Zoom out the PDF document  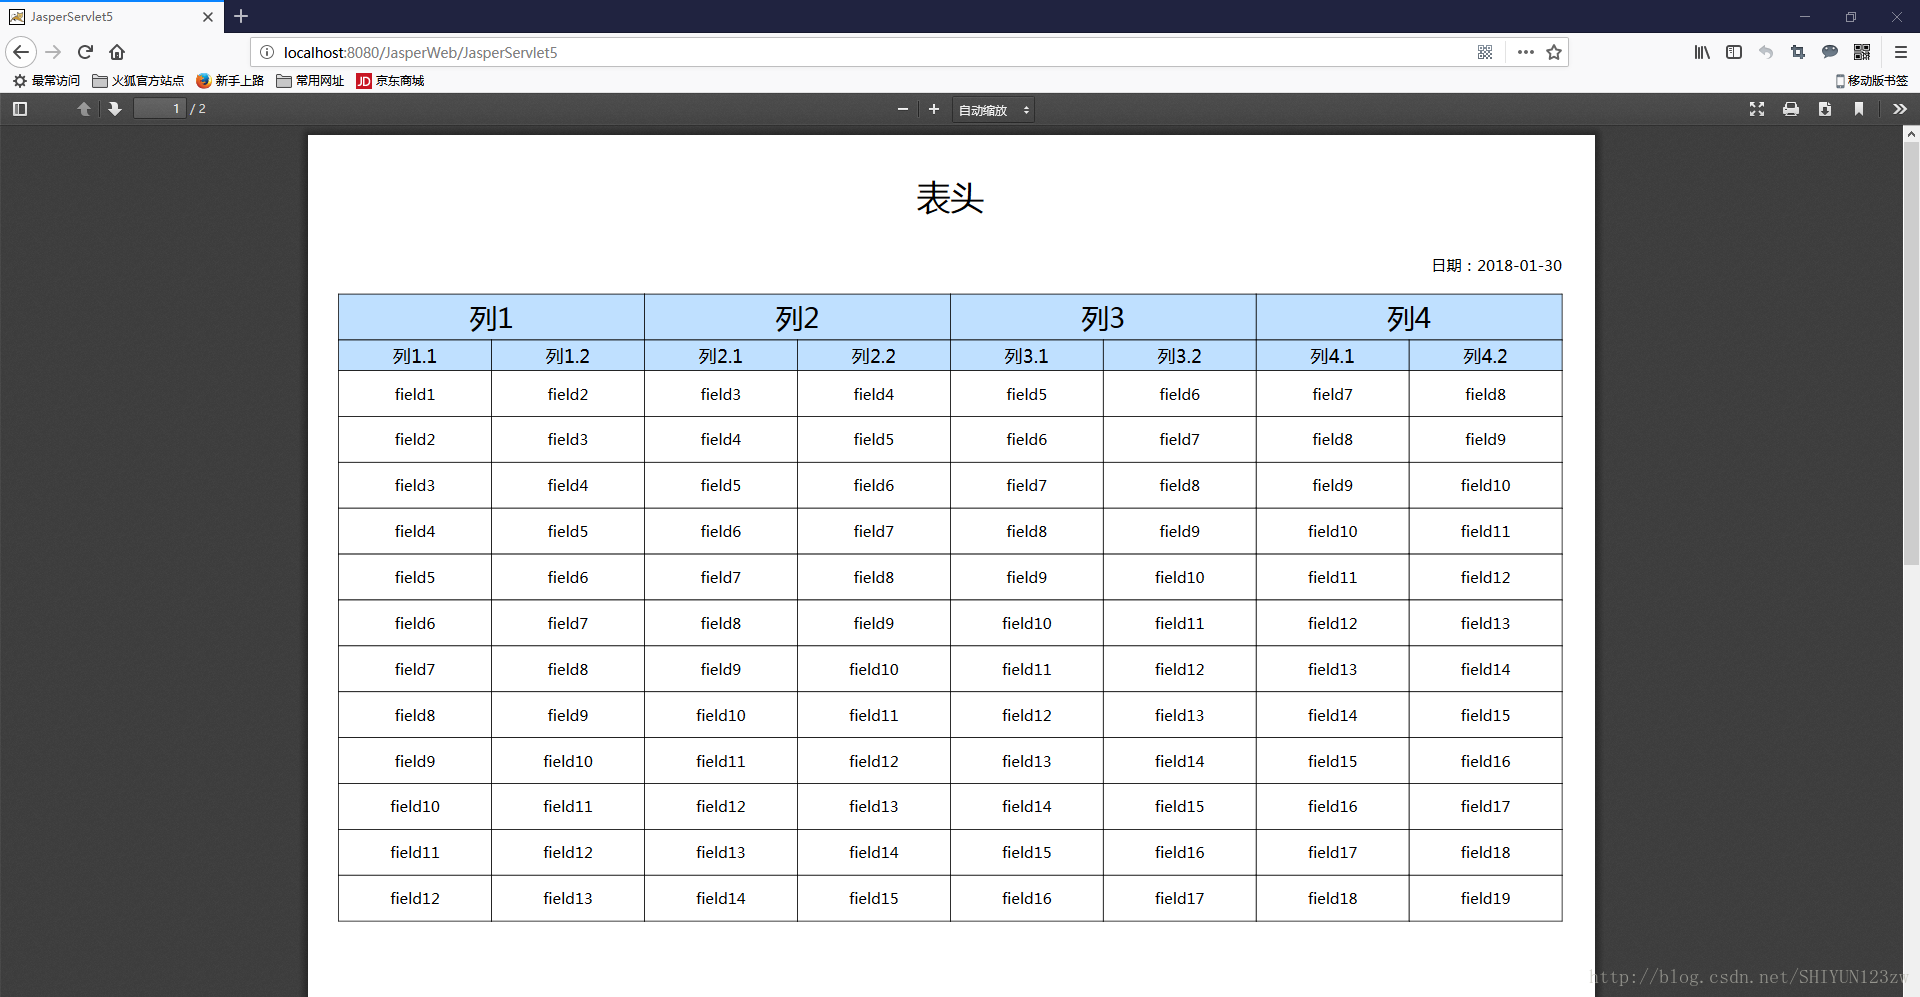point(903,109)
